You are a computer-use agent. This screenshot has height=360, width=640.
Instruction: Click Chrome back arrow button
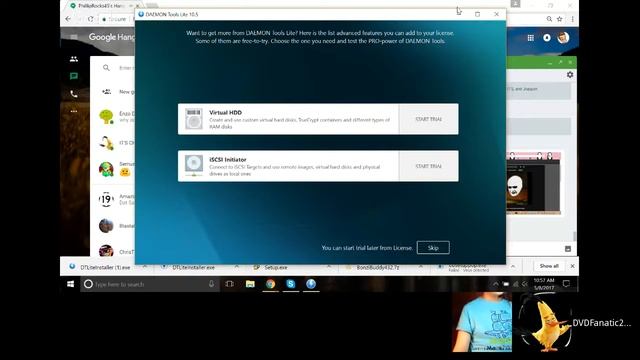(68, 19)
